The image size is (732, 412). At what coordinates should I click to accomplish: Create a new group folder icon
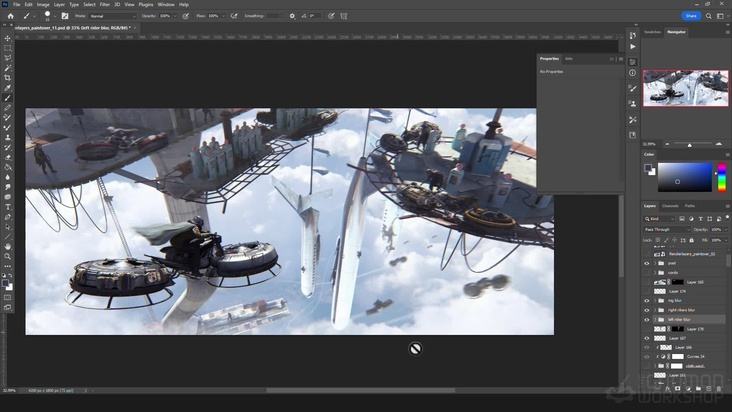[698, 388]
